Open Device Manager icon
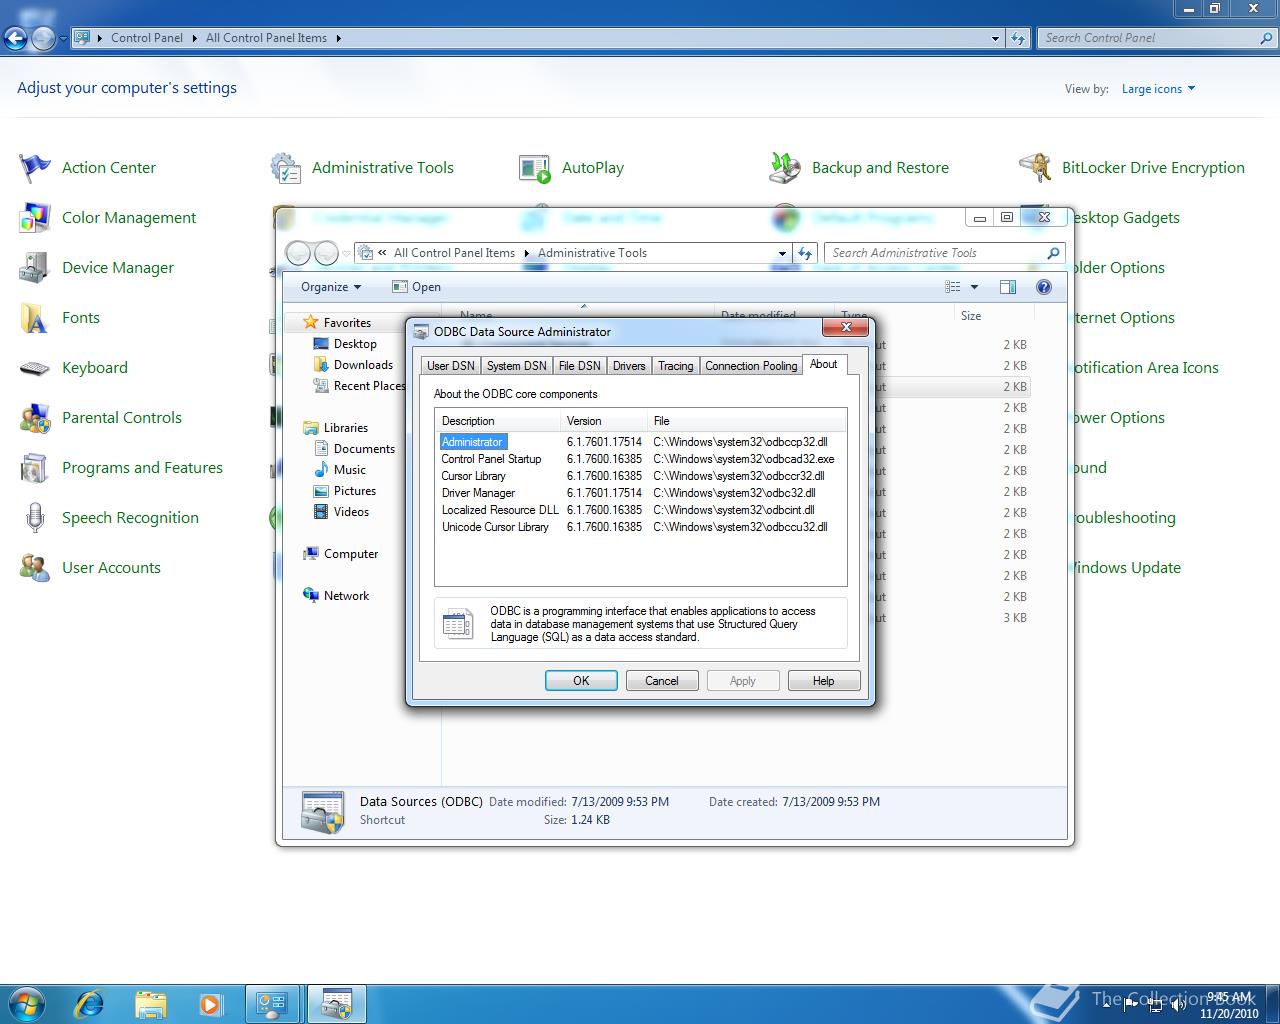The image size is (1280, 1024). tap(35, 268)
